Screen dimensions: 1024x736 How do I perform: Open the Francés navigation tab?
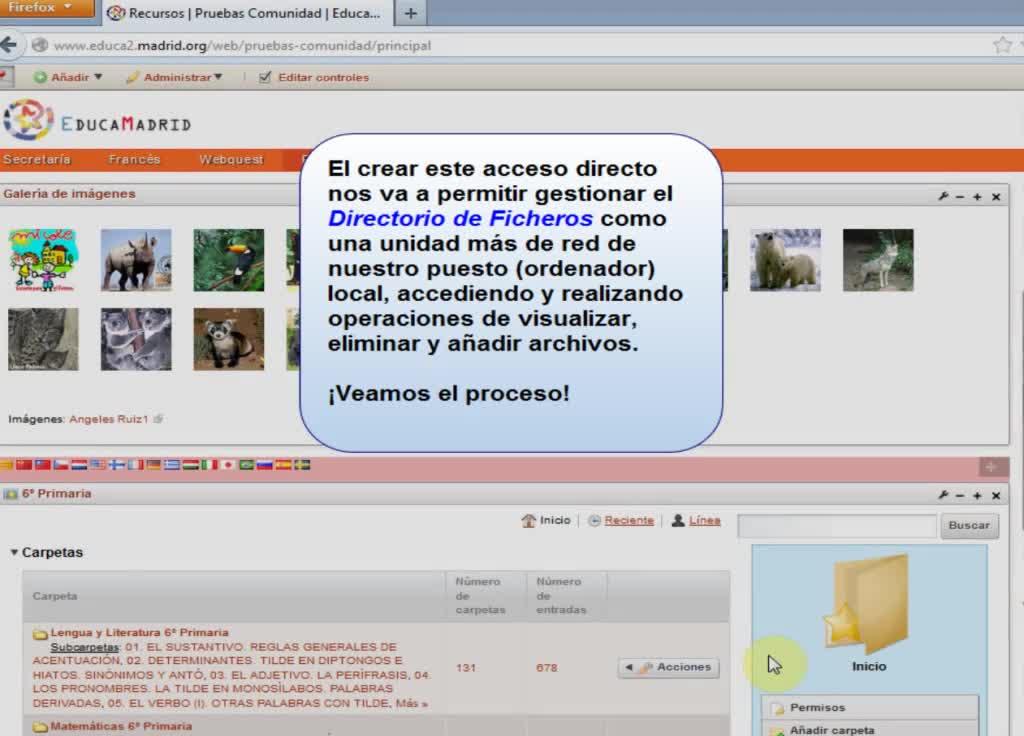pos(135,159)
